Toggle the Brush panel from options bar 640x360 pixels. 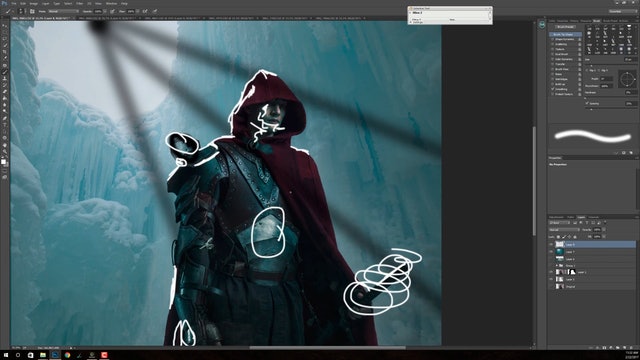(x=32, y=11)
